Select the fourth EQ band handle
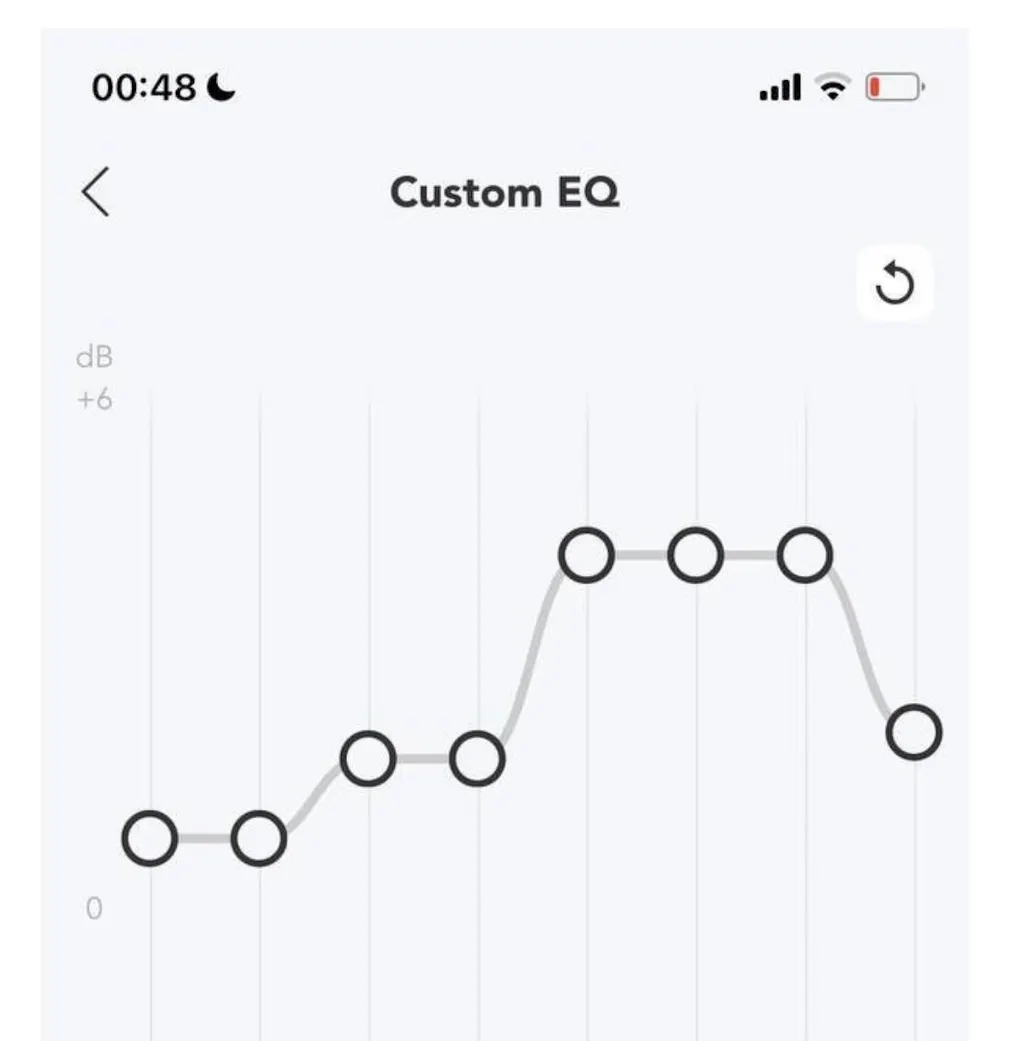Screen dimensions: 1024x1041 coord(477,759)
